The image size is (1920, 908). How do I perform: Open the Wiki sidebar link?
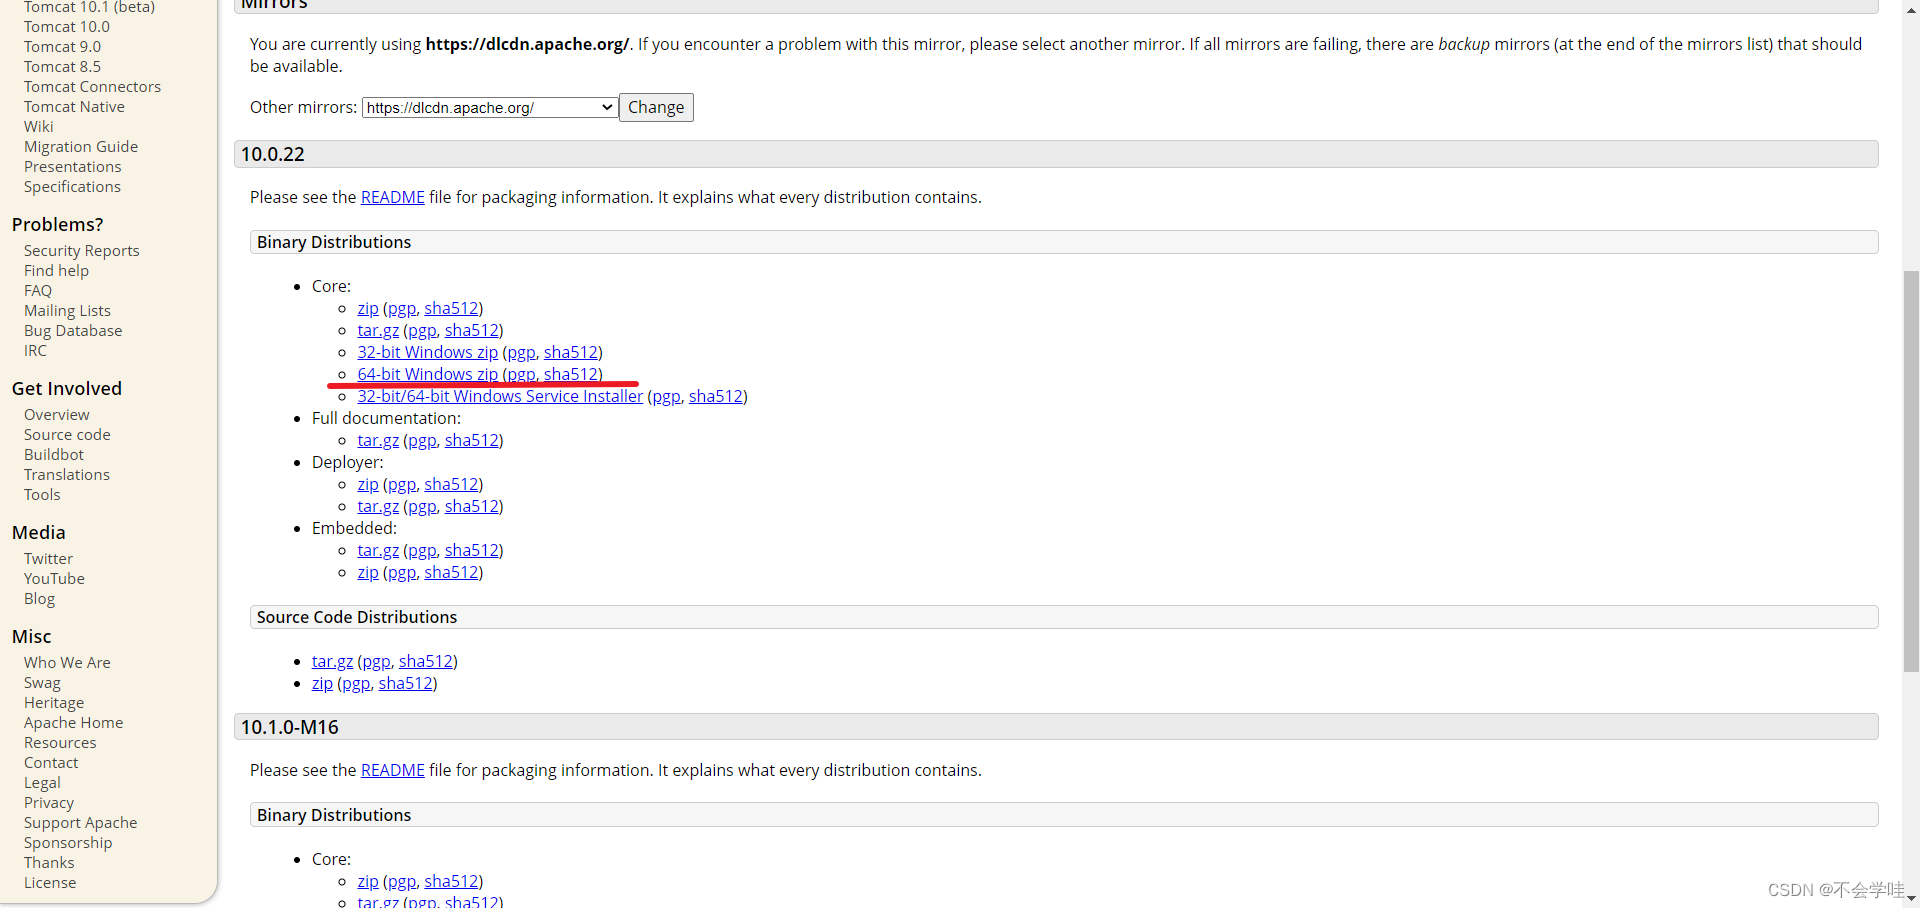click(39, 127)
